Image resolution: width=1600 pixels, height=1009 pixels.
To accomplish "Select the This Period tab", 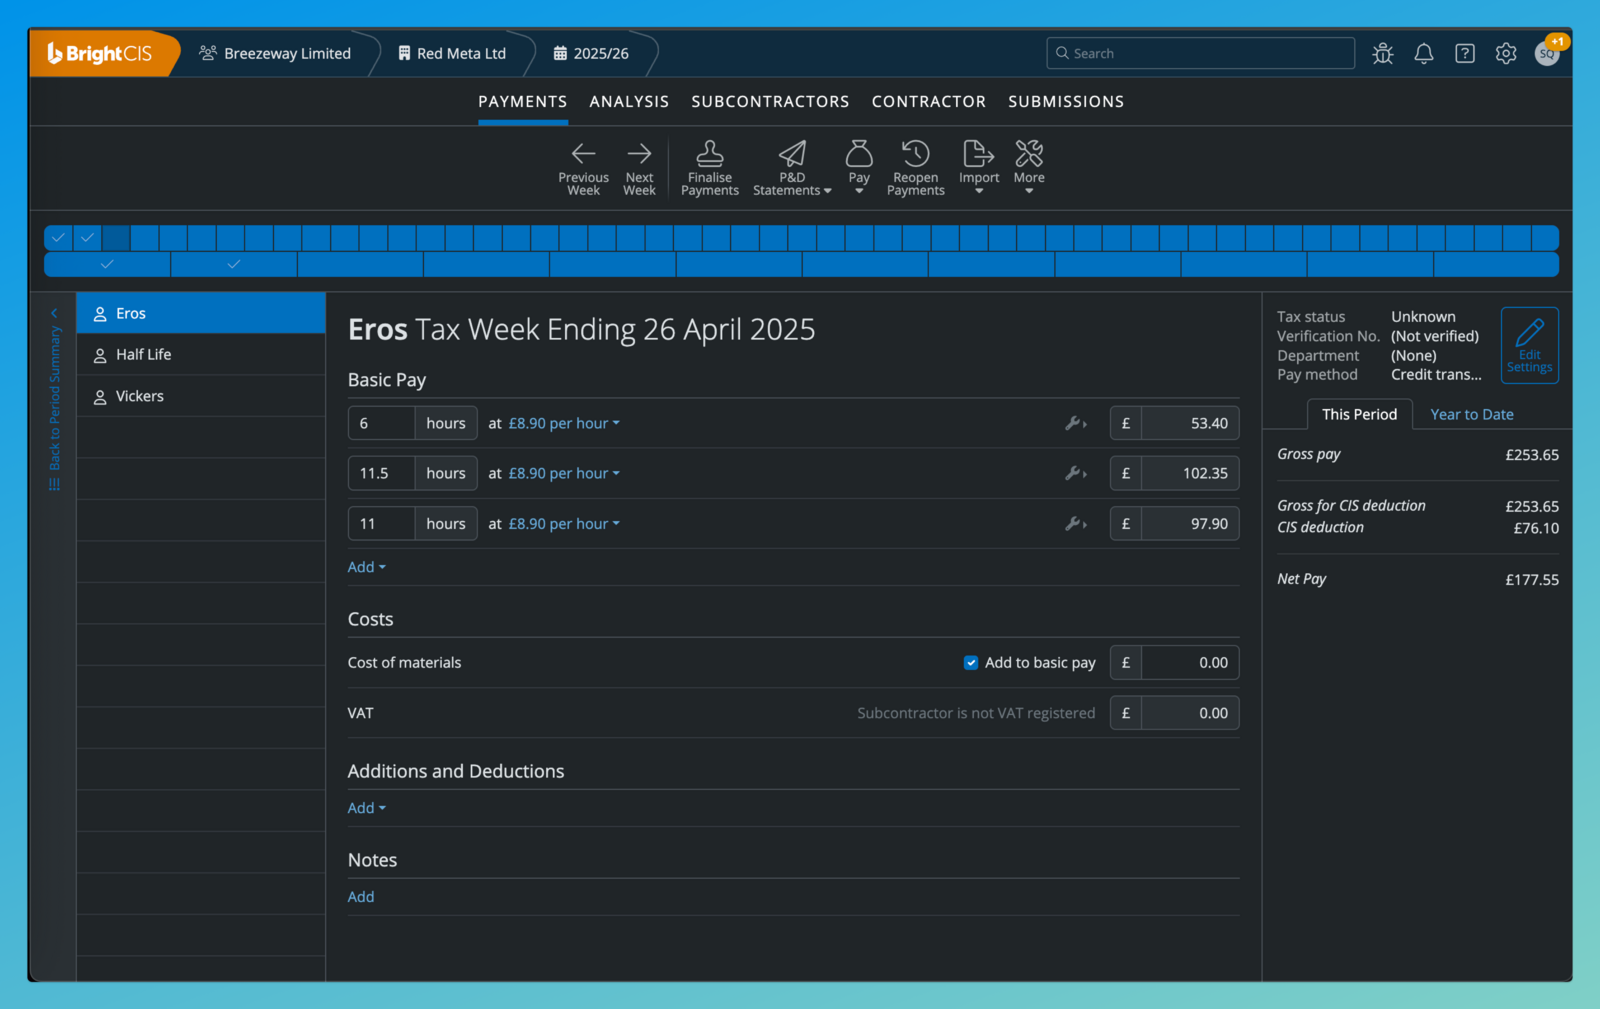I will click(1360, 414).
